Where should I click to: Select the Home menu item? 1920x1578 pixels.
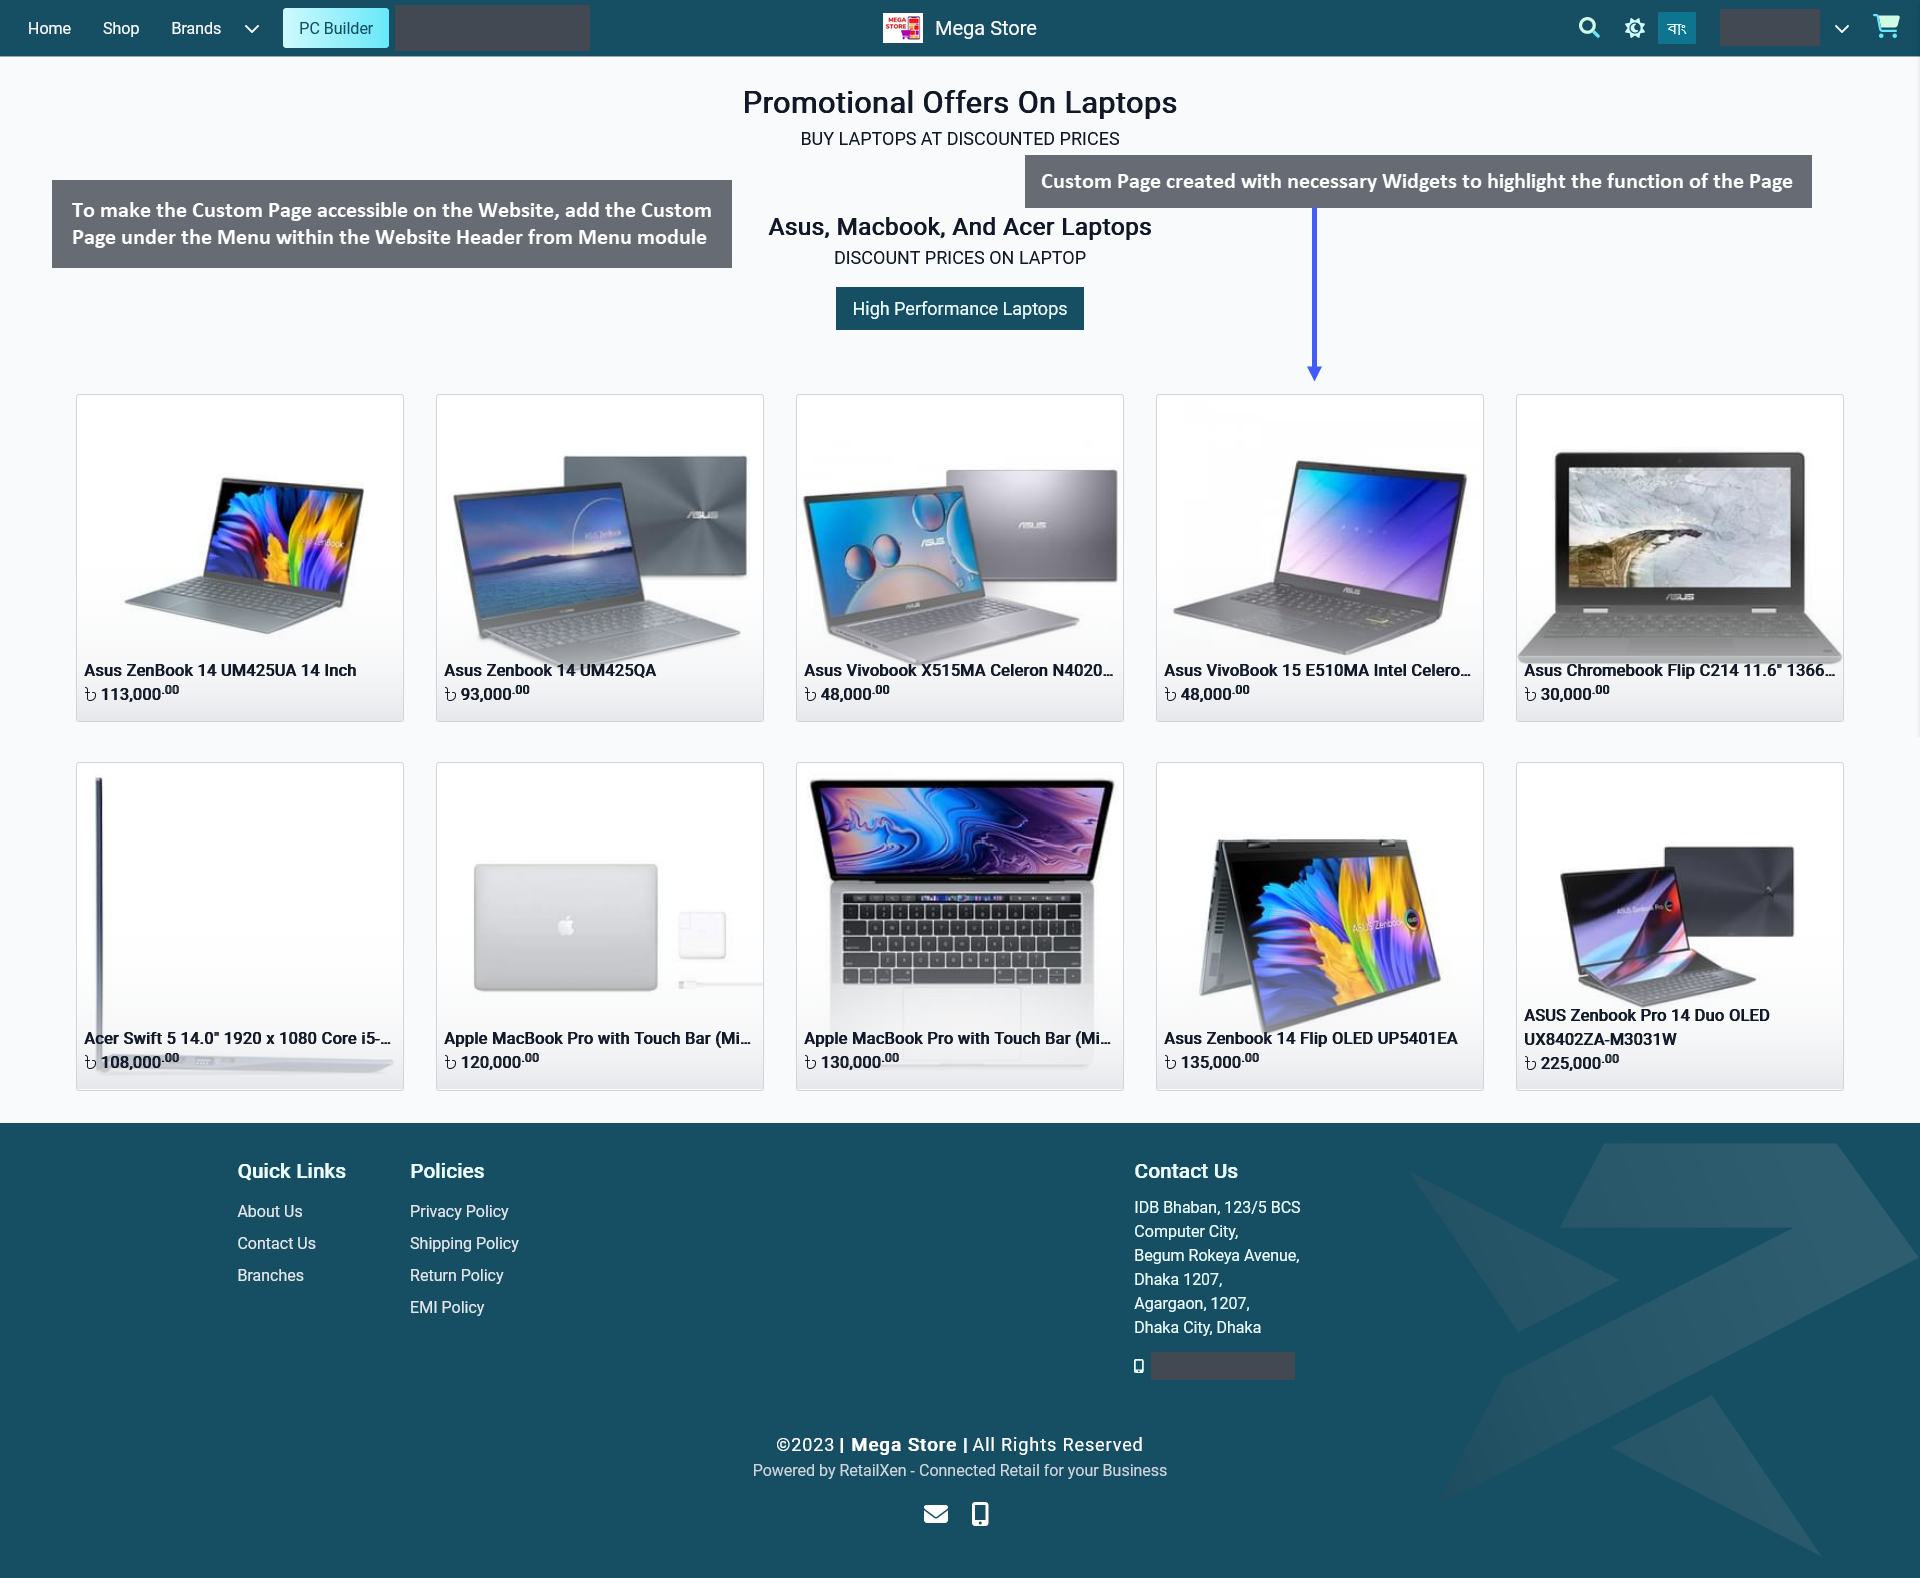[x=48, y=27]
